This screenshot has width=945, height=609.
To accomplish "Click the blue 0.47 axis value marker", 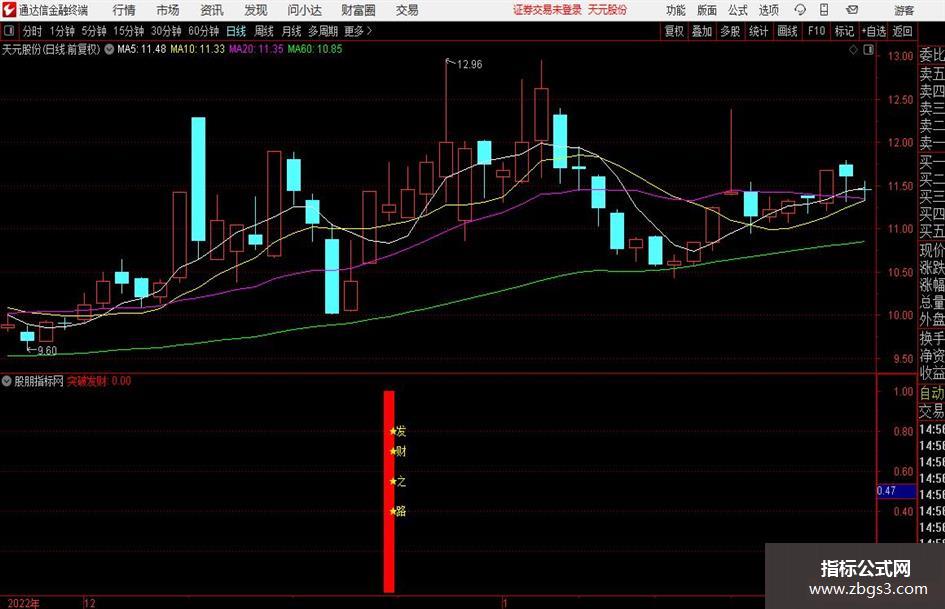I will 896,491.
